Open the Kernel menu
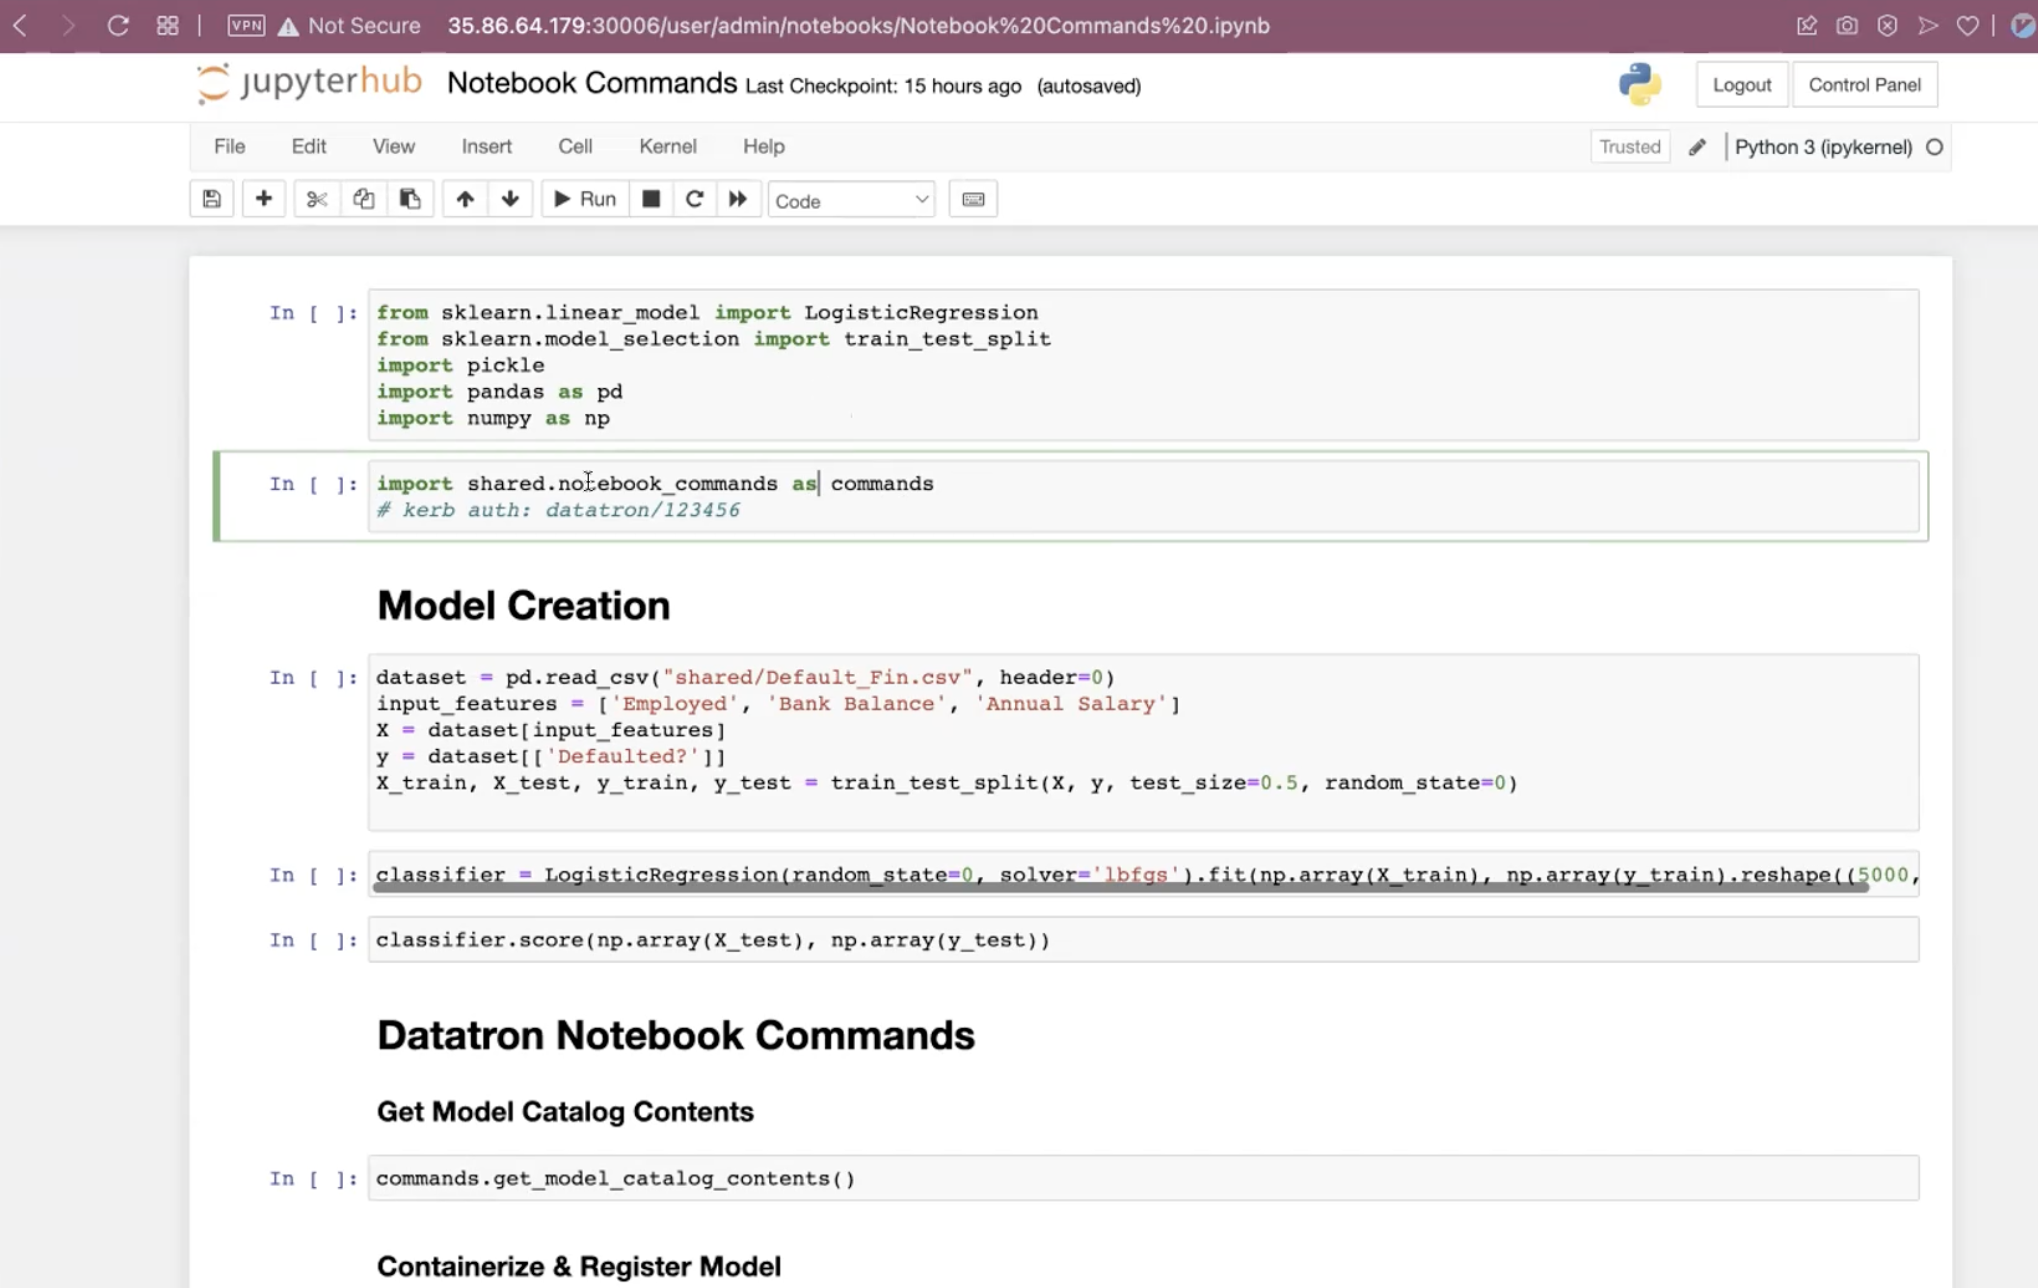 [x=667, y=146]
